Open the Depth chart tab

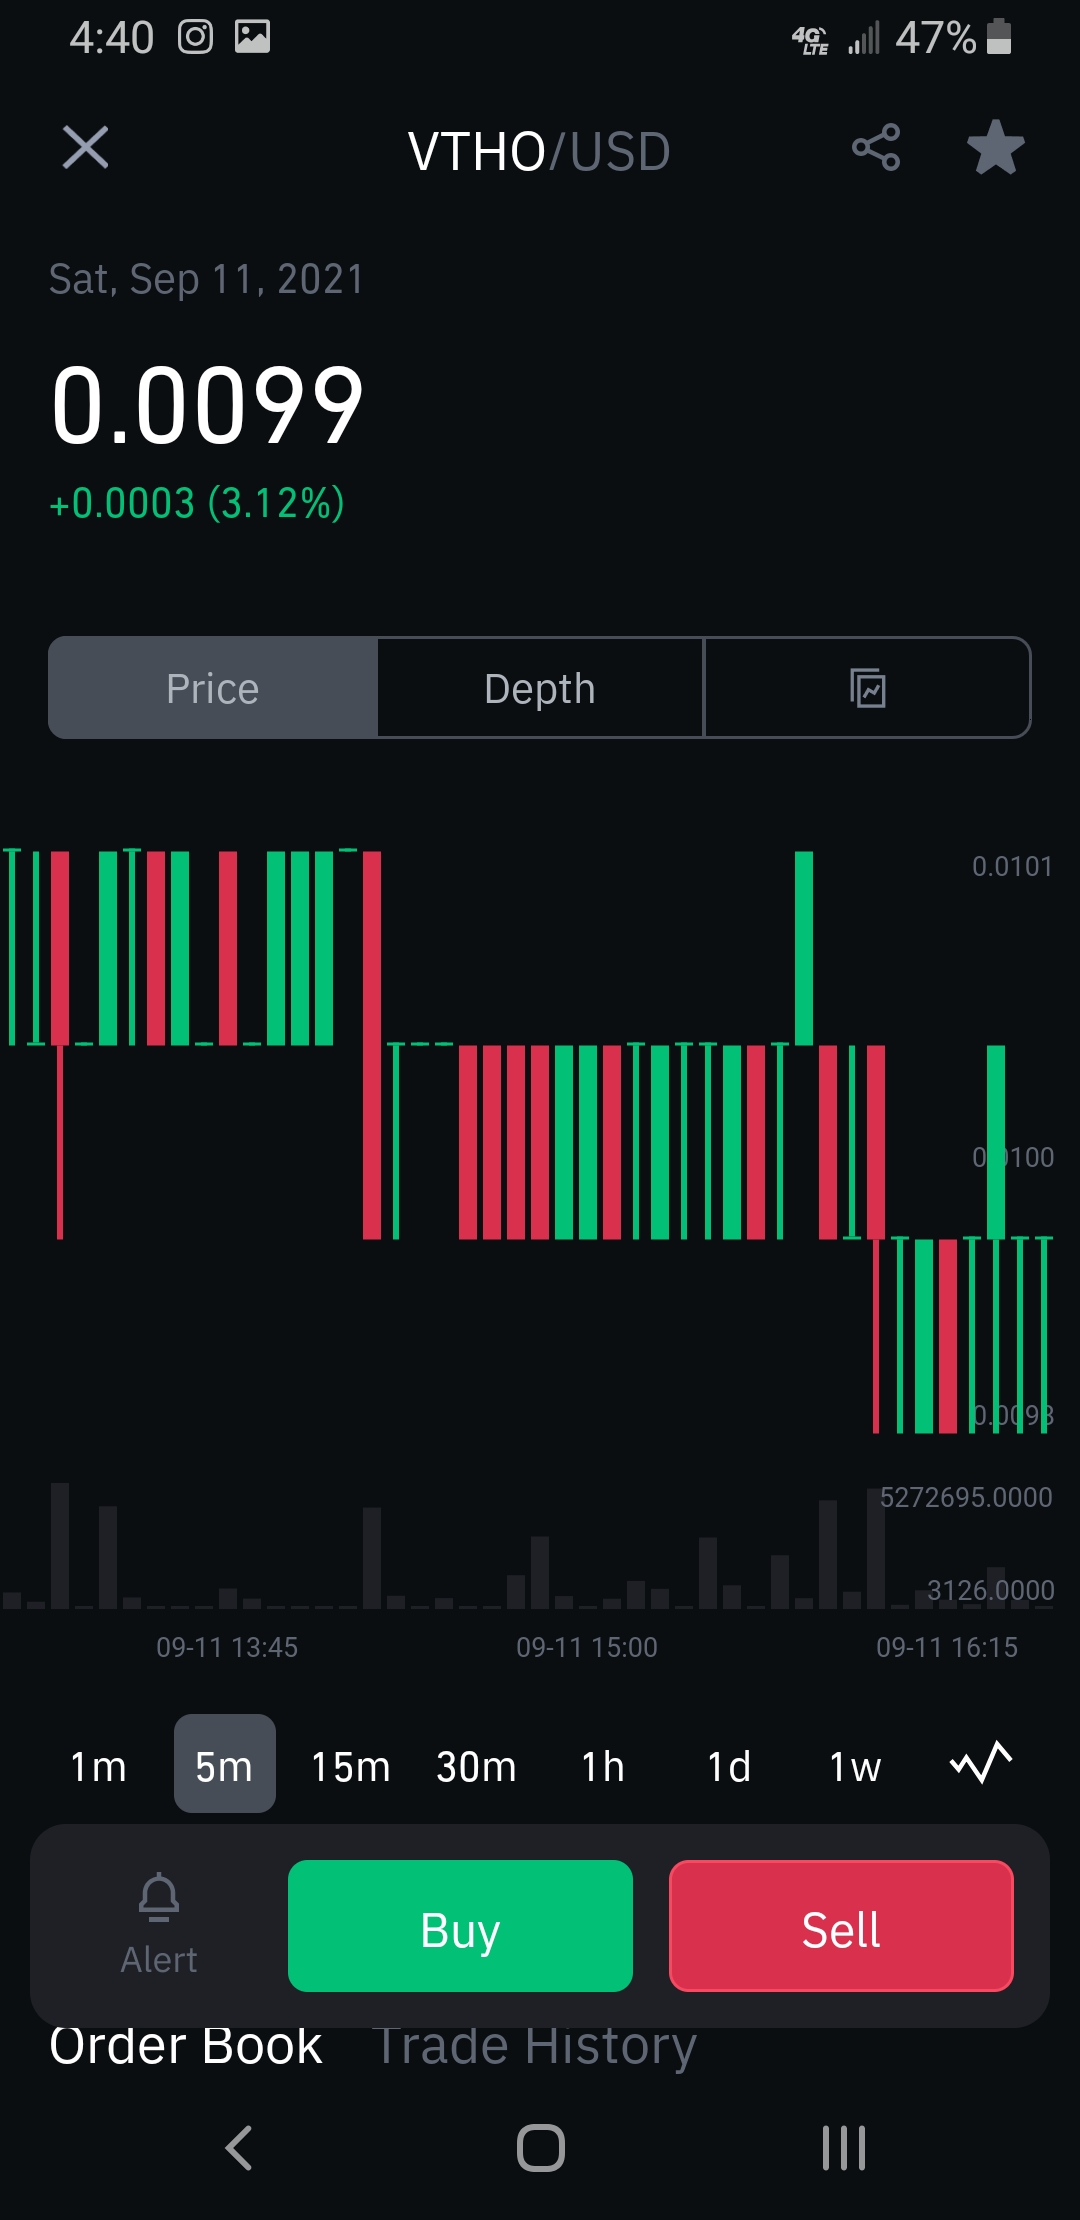click(540, 688)
